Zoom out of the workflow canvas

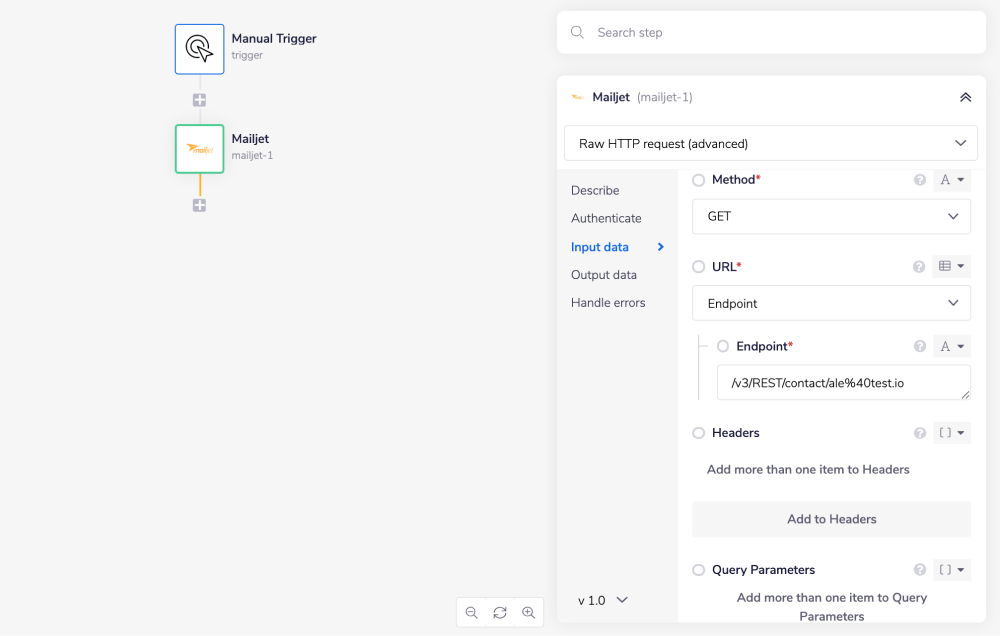(471, 612)
